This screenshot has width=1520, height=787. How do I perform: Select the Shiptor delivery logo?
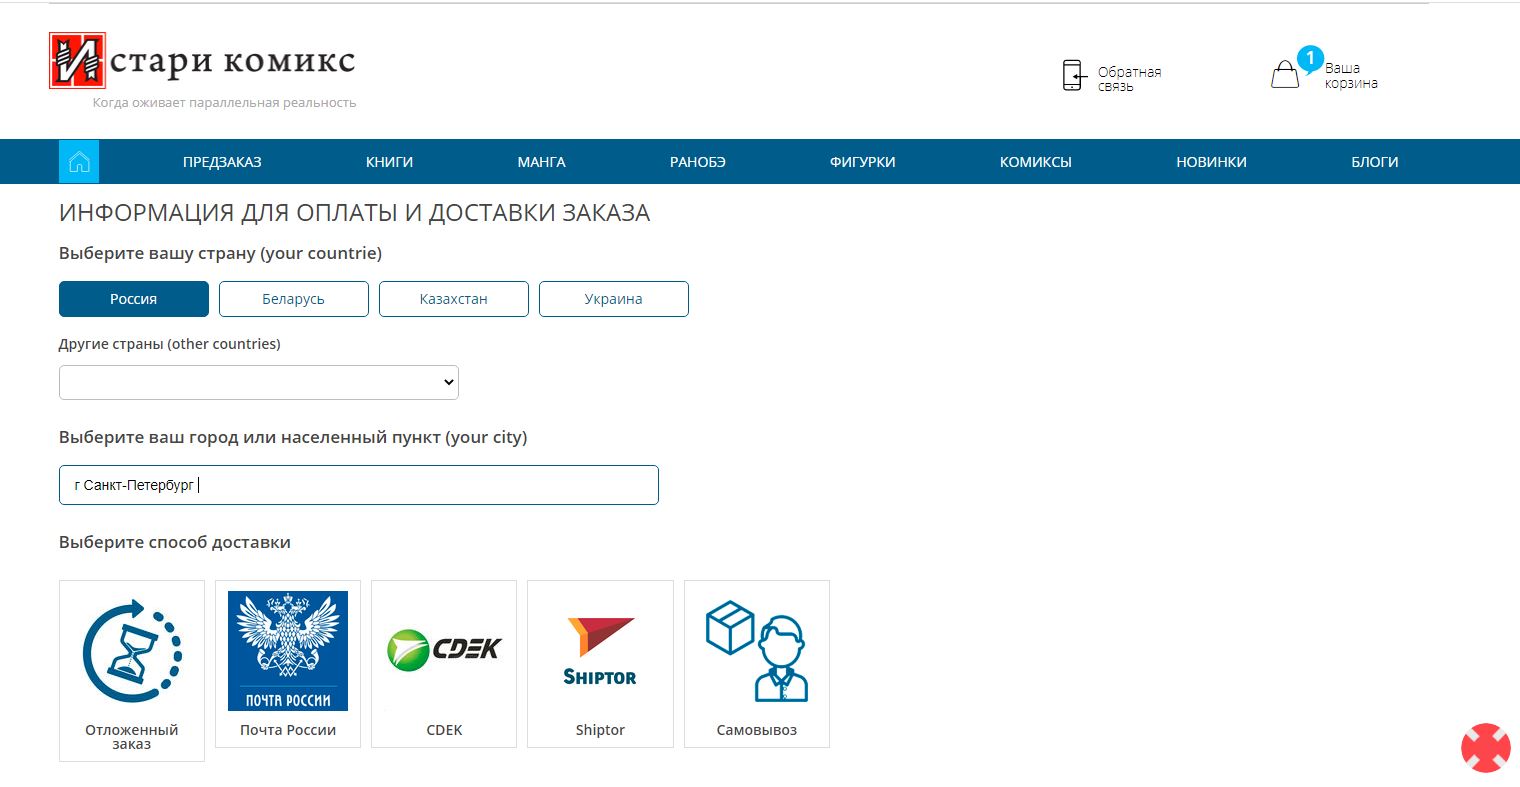click(x=600, y=651)
